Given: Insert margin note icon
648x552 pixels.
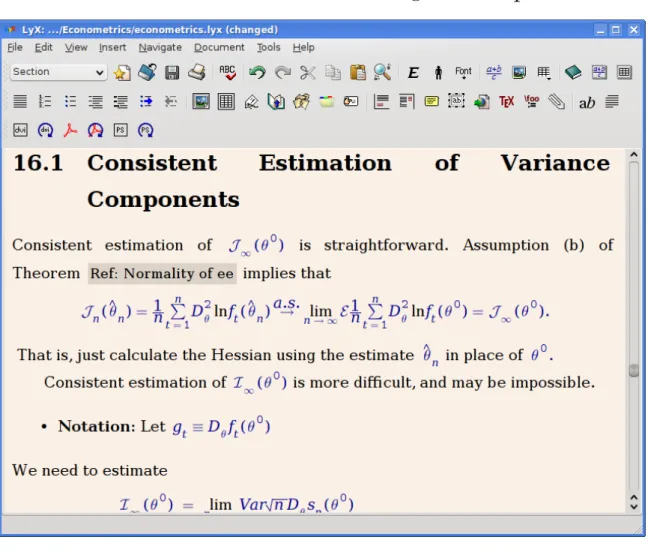Looking at the screenshot, I should tap(407, 102).
